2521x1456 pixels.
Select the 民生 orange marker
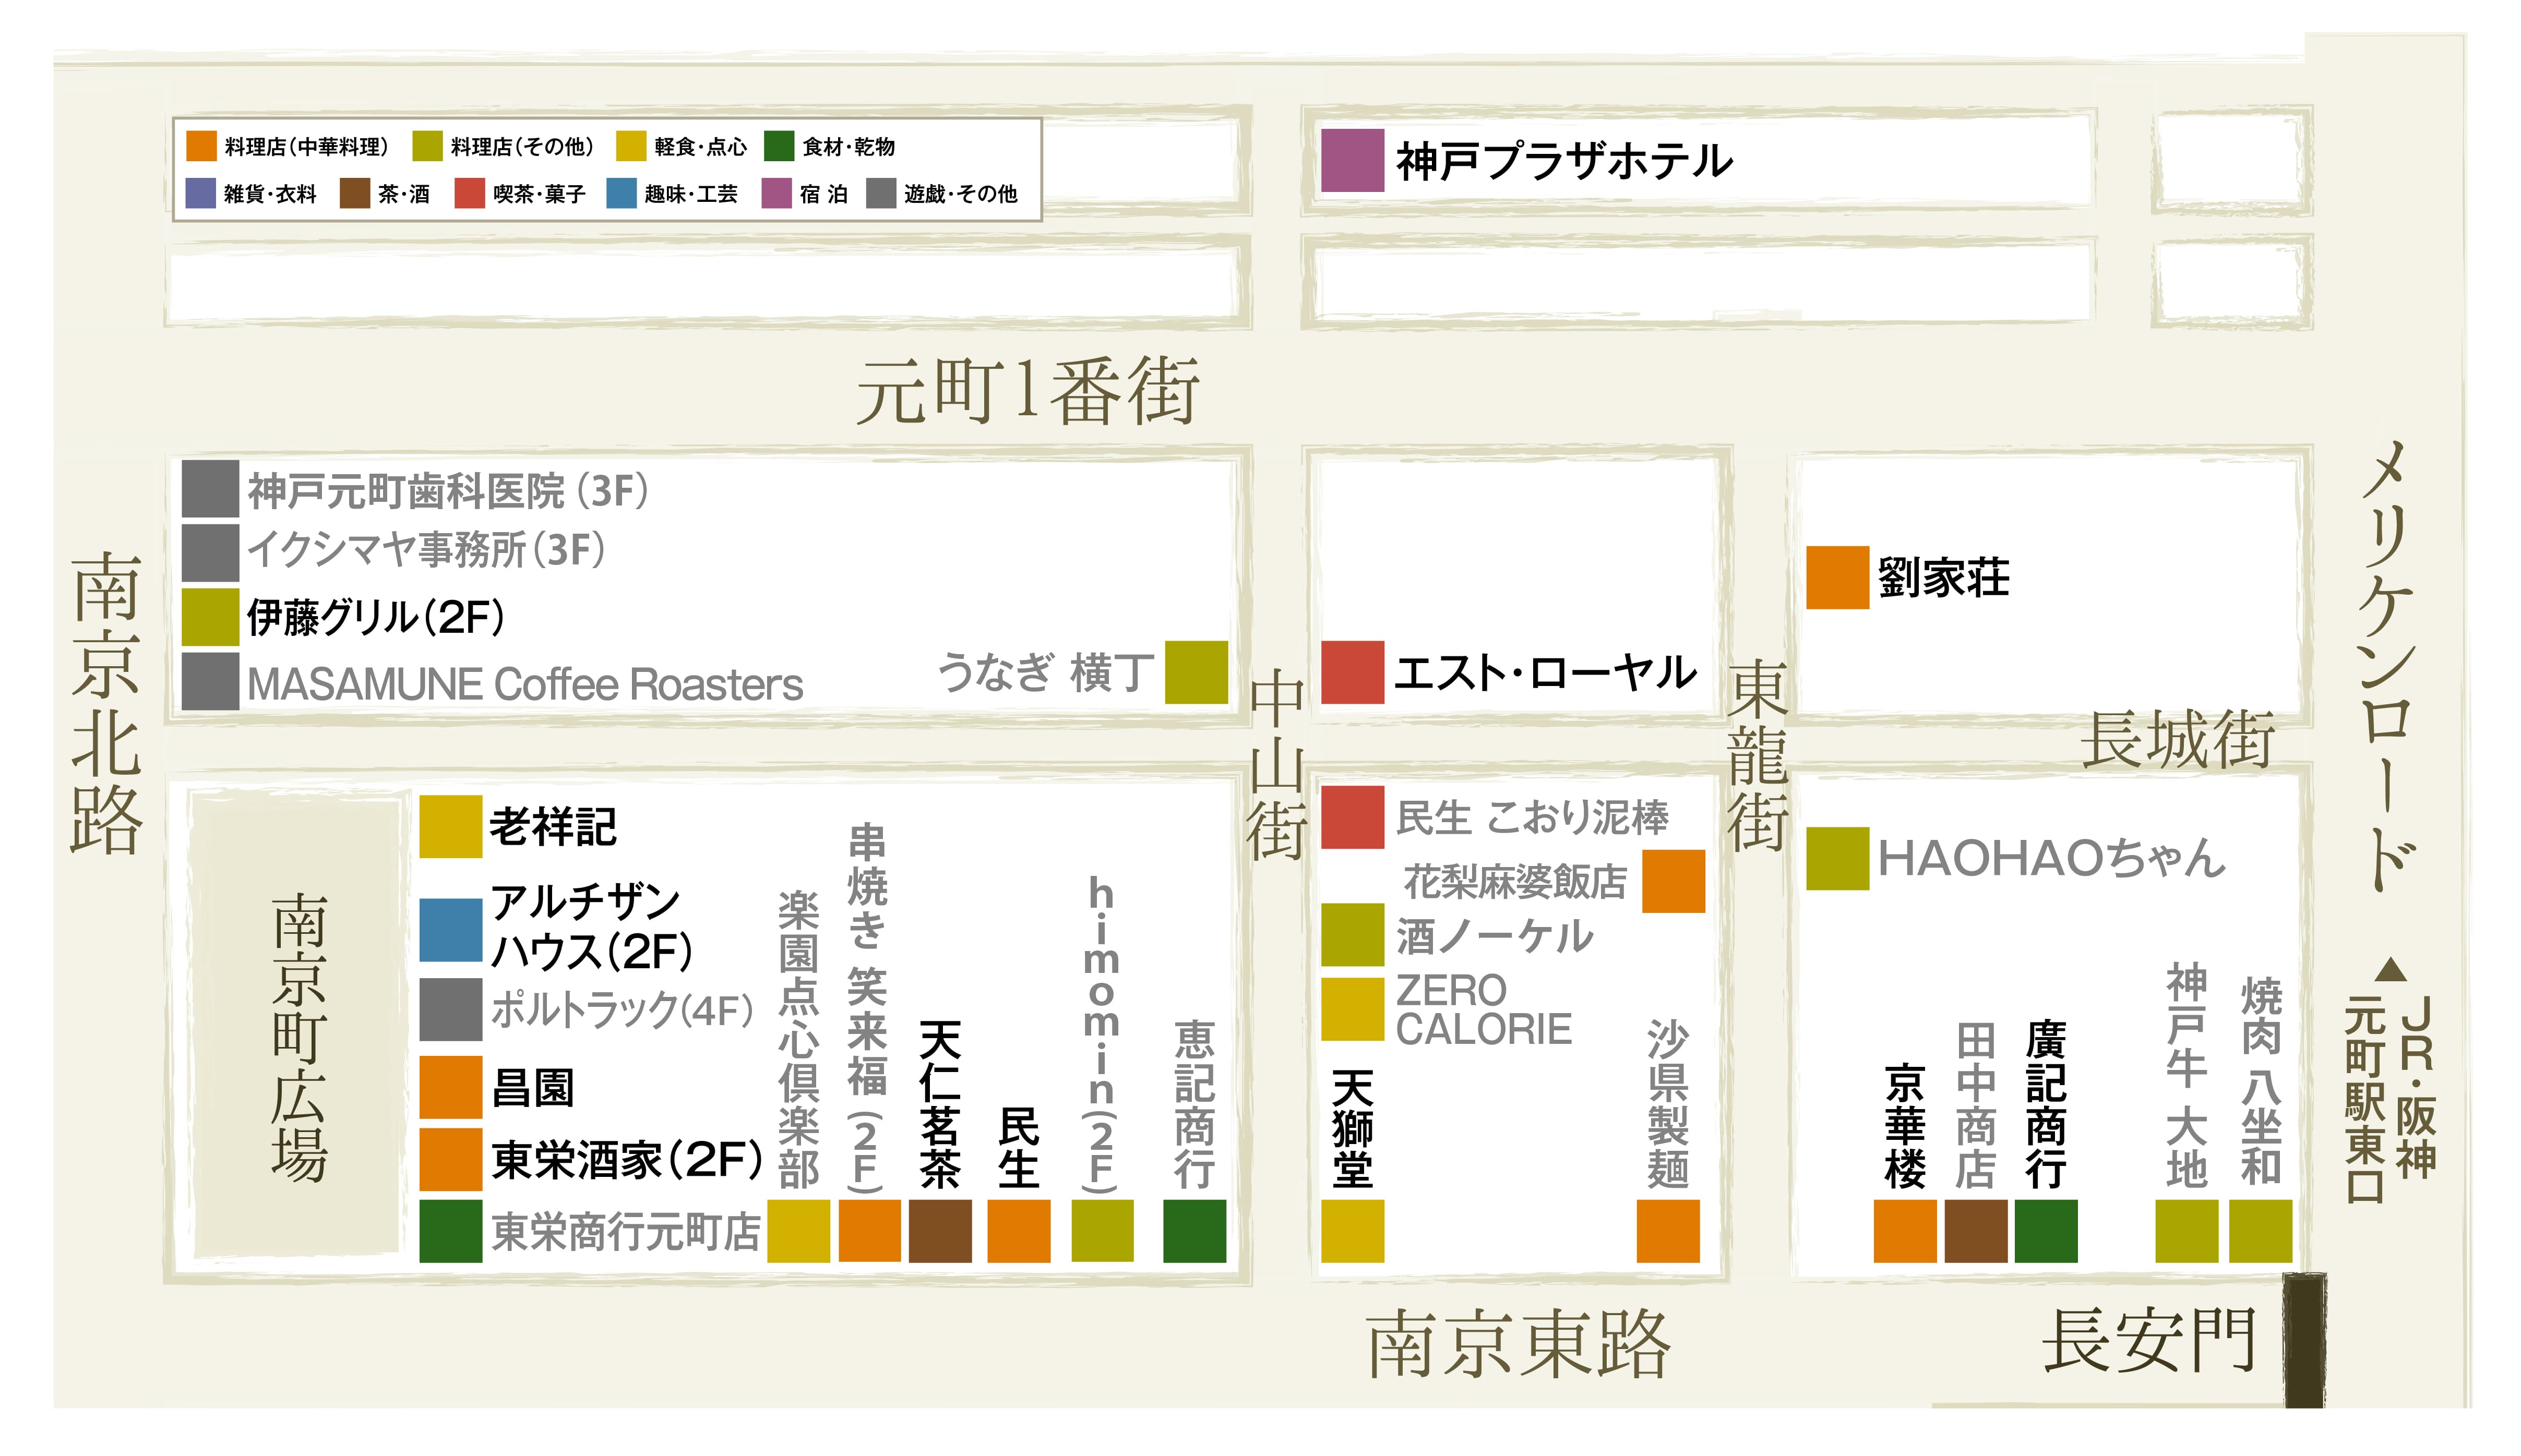1018,1231
